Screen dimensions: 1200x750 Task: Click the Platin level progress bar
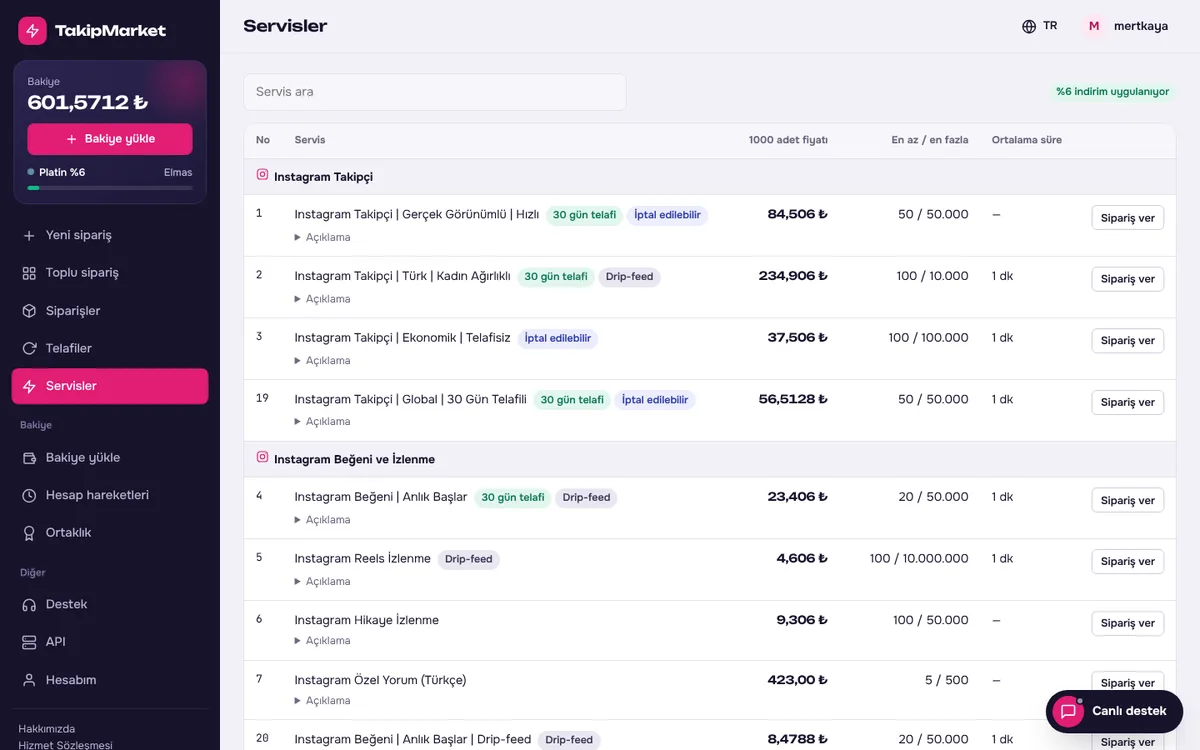tap(110, 188)
